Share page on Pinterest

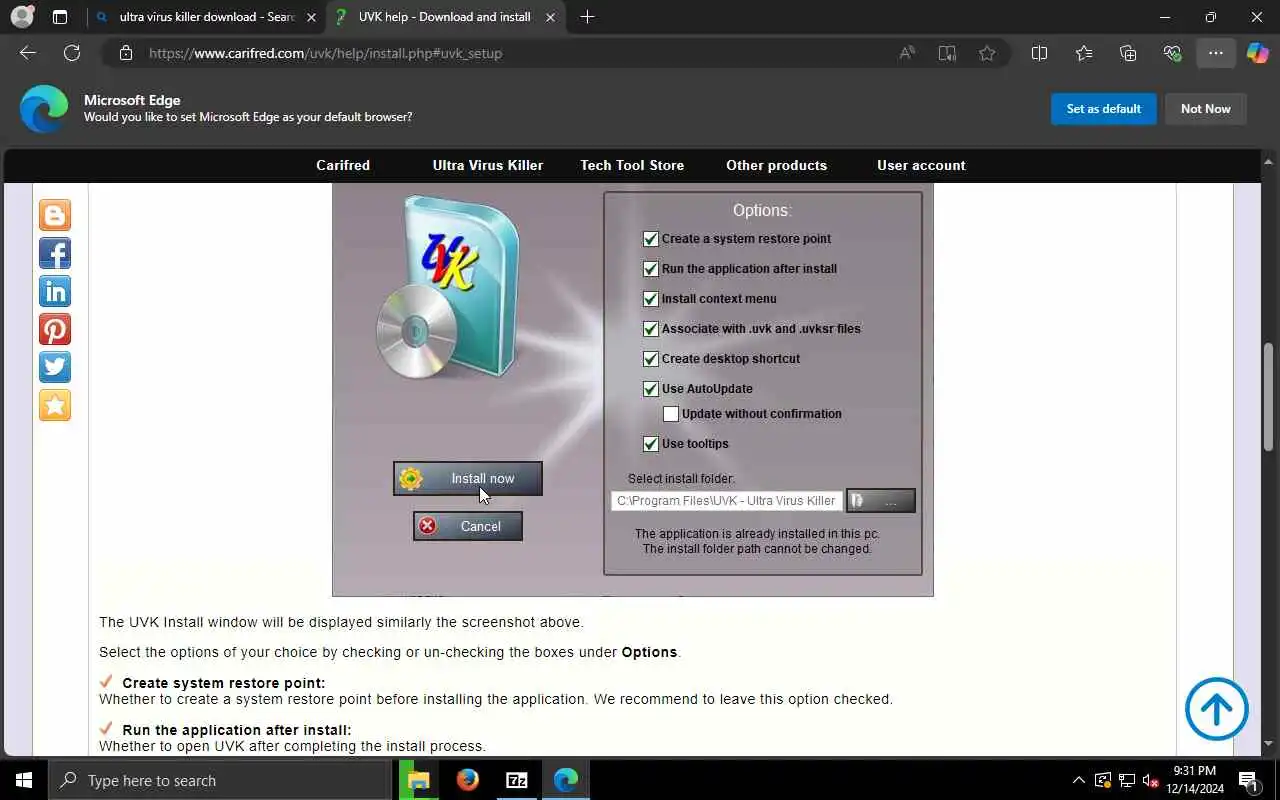pyautogui.click(x=55, y=329)
